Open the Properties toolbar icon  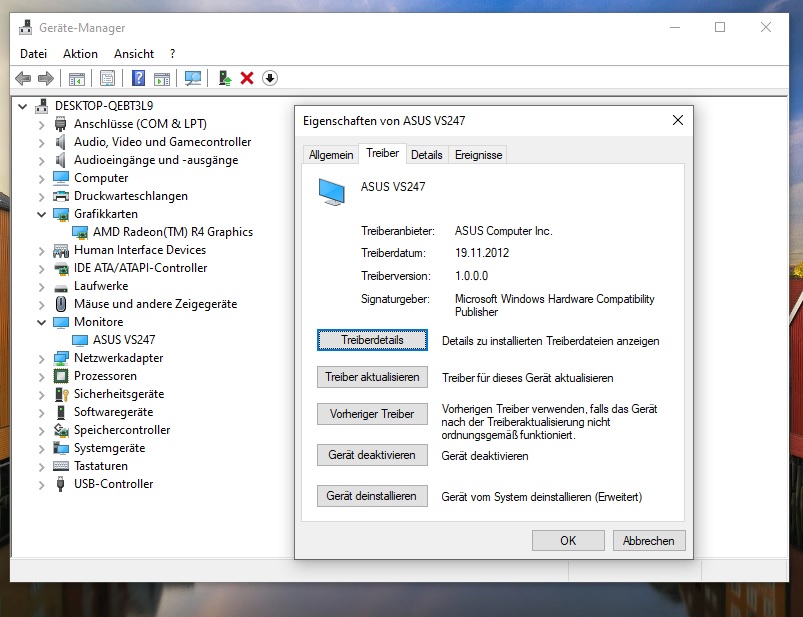(107, 78)
